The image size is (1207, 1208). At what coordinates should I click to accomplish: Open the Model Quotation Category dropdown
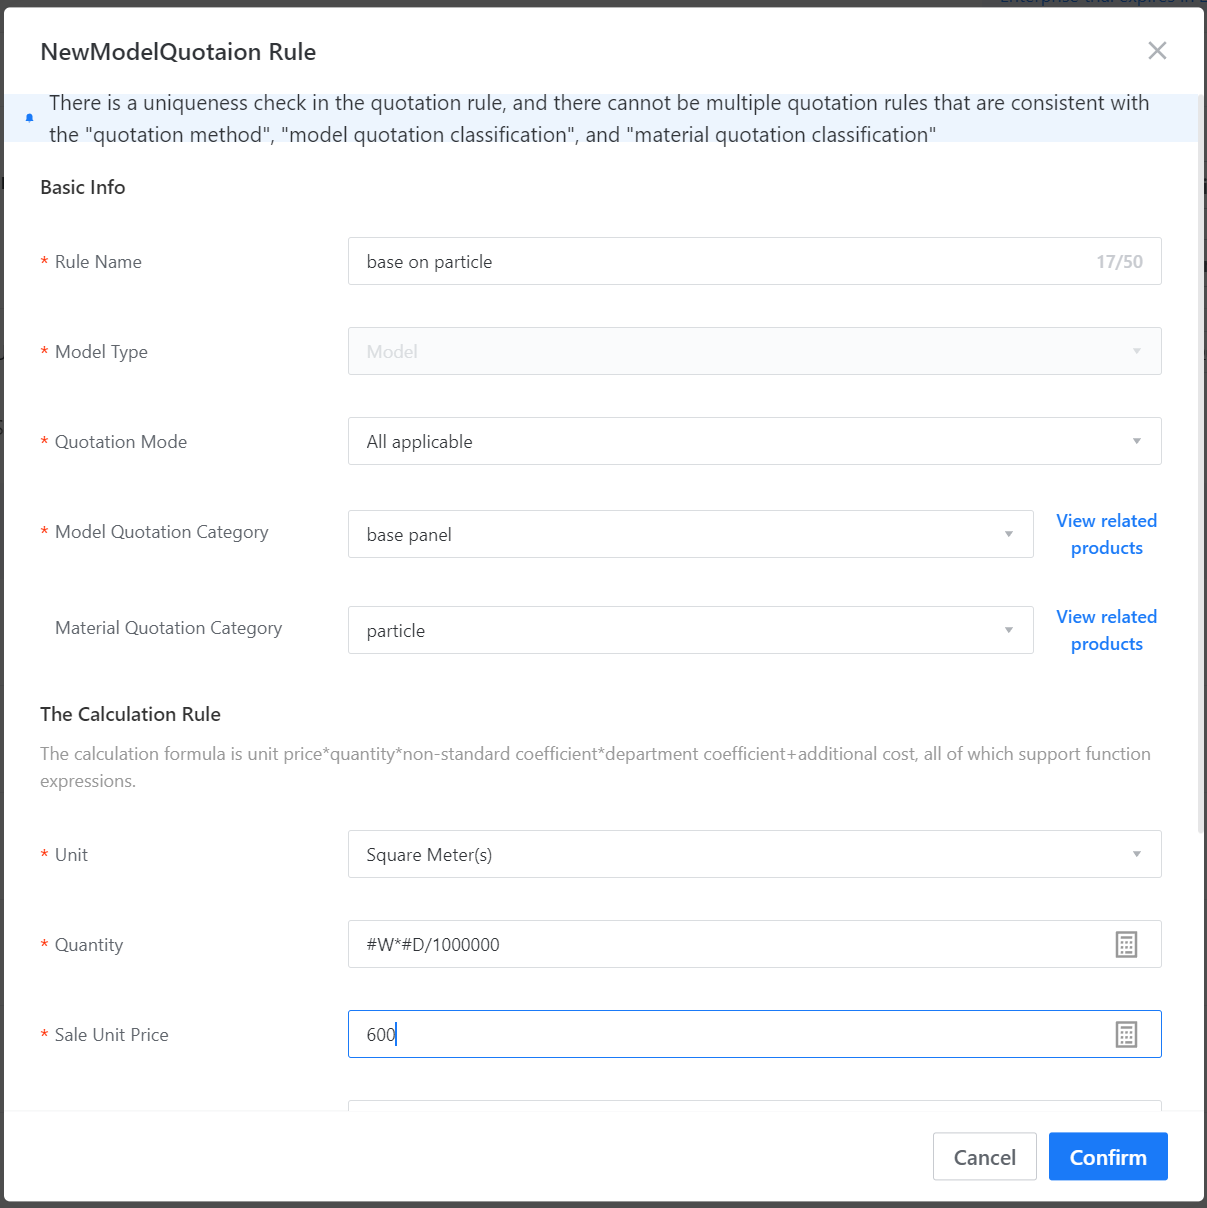click(x=690, y=534)
